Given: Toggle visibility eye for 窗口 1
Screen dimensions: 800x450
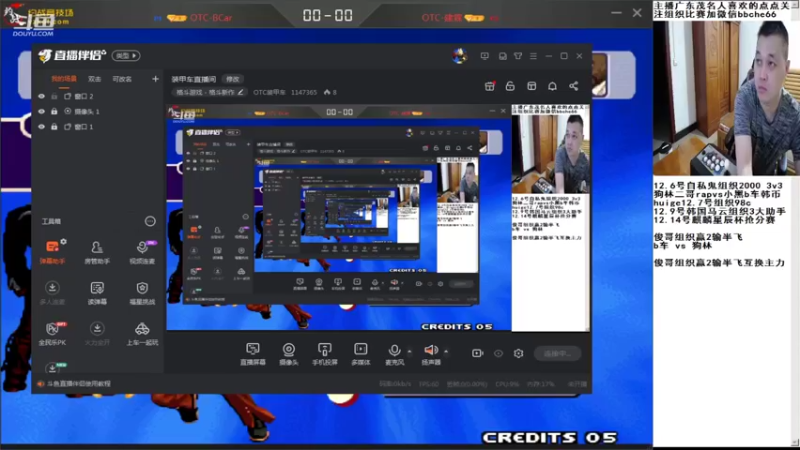Looking at the screenshot, I should point(41,127).
